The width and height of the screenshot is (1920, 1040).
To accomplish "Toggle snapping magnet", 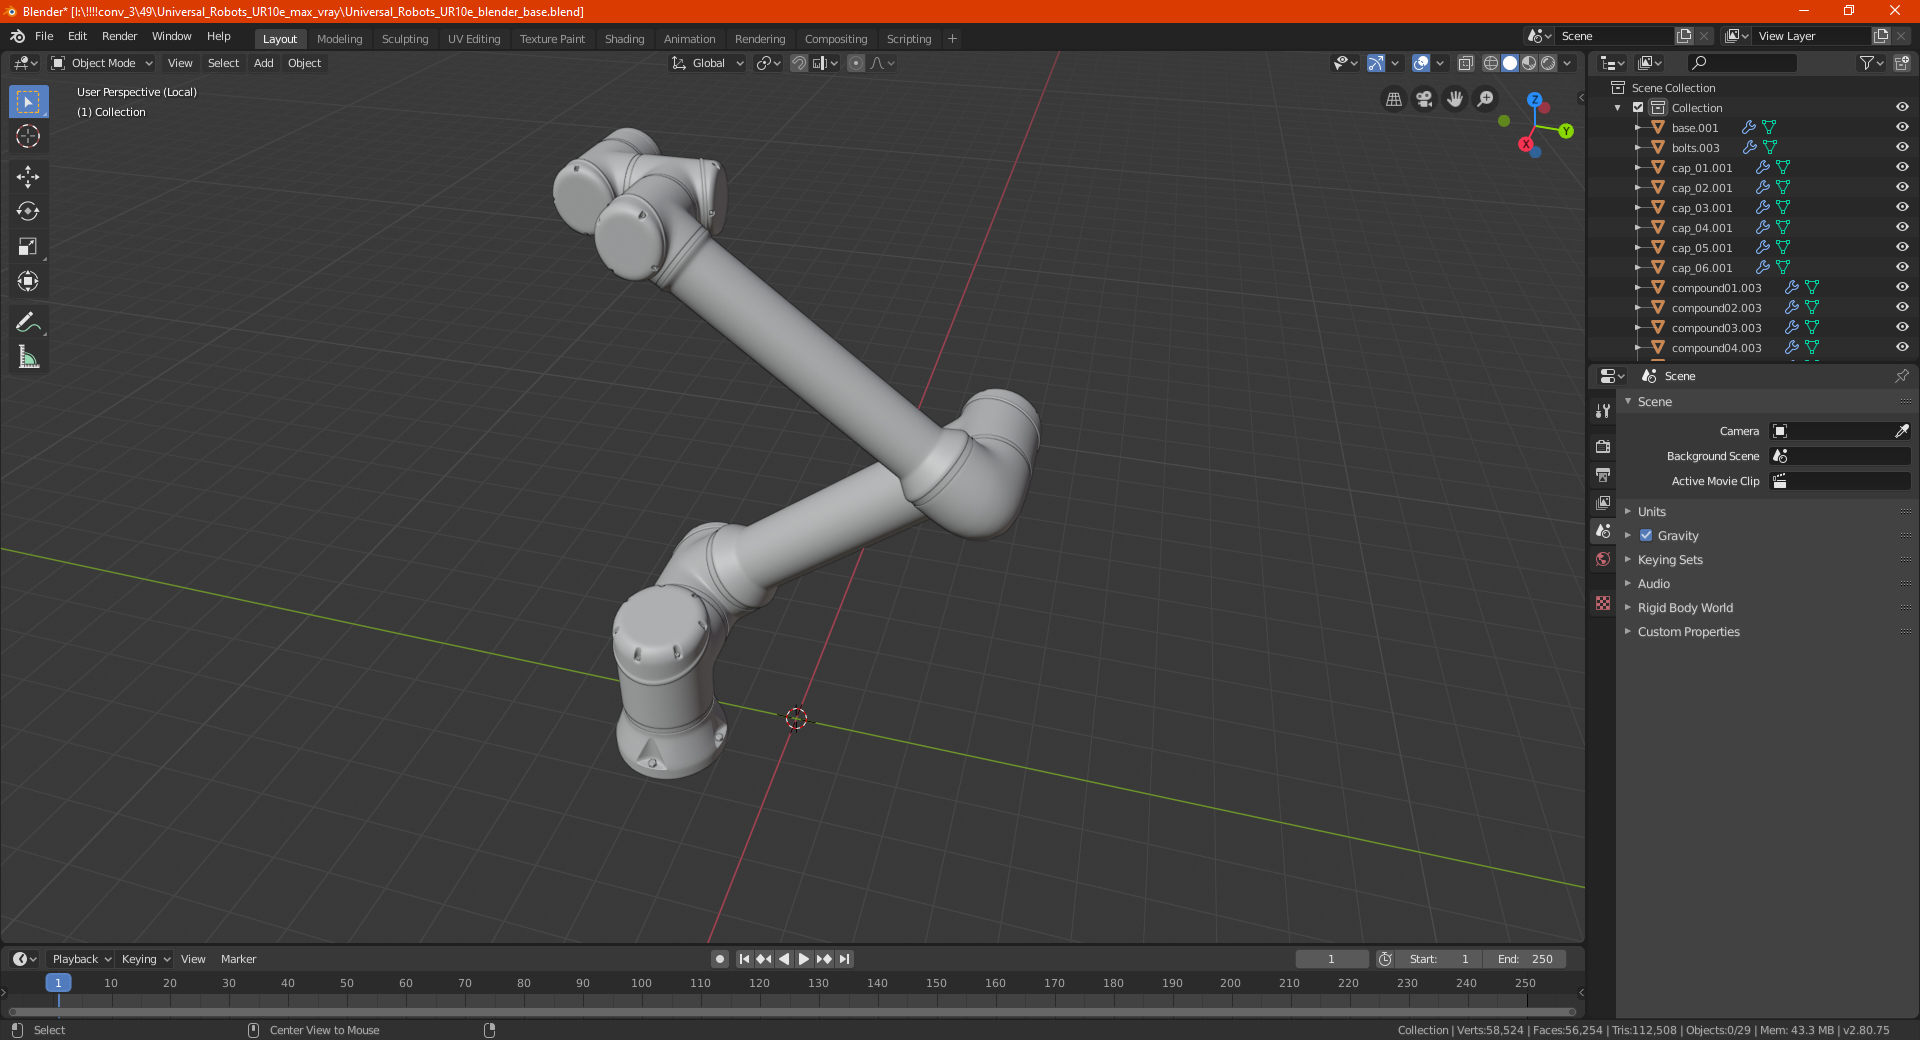I will point(798,63).
